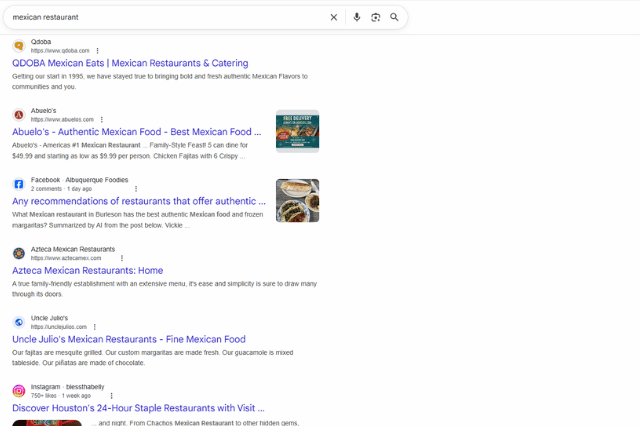Image resolution: width=640 pixels, height=426 pixels.
Task: Click the Instagram favicon on blessthabelly result
Action: pyautogui.click(x=19, y=391)
